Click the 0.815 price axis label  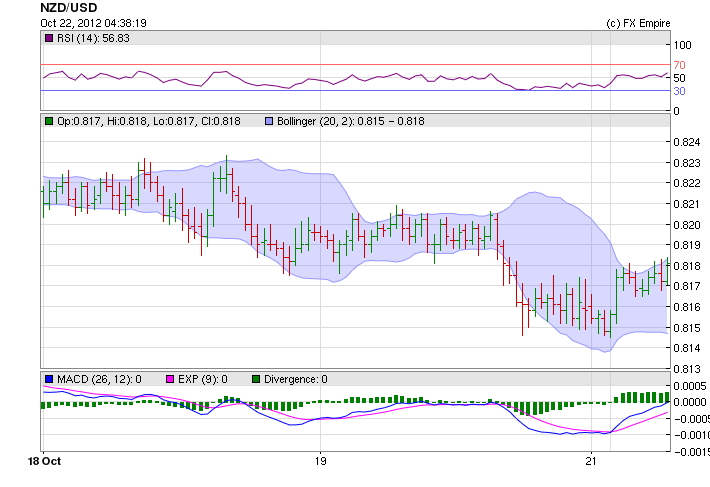coord(687,328)
